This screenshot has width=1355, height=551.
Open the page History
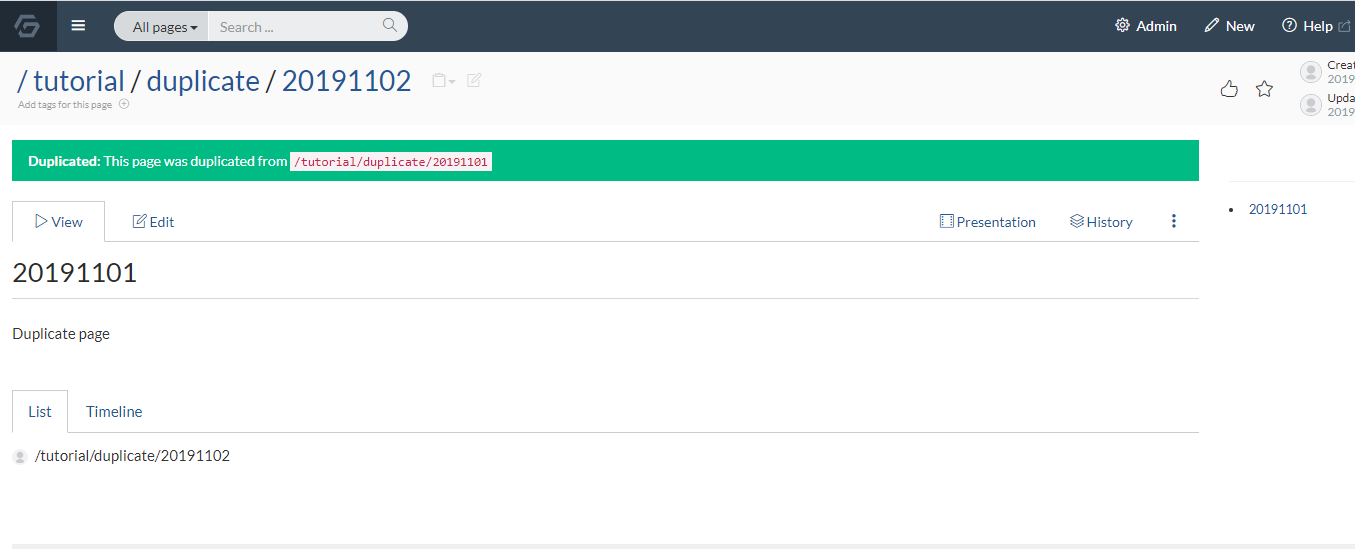point(1101,222)
